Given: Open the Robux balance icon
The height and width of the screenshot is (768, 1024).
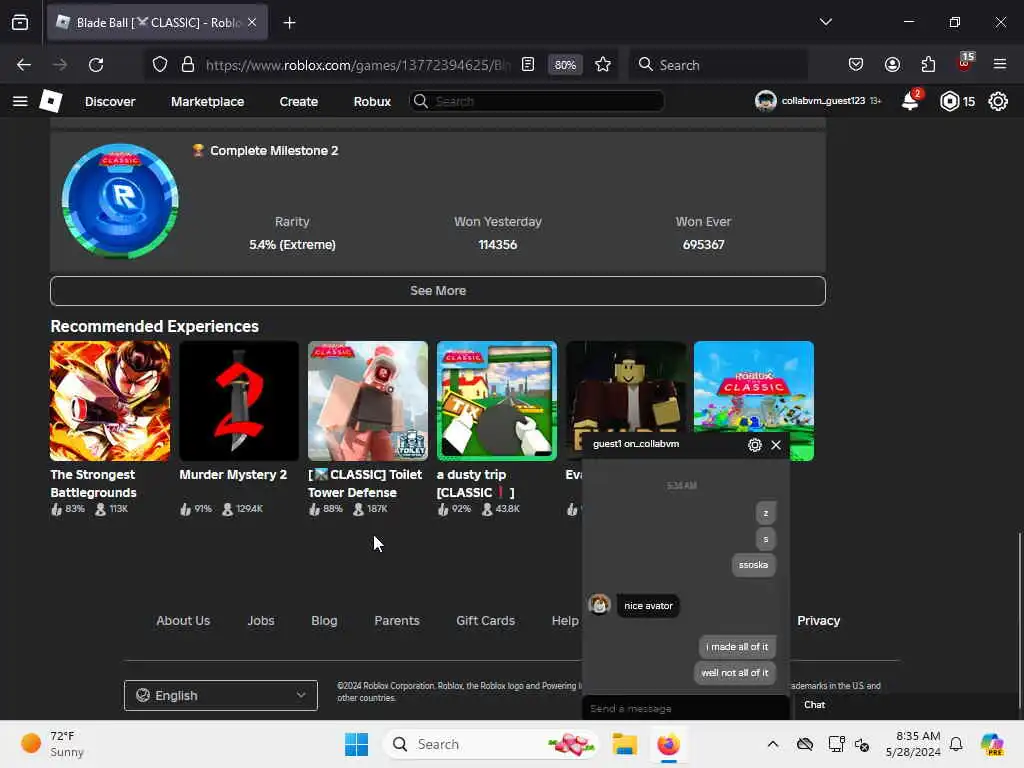Looking at the screenshot, I should [x=950, y=101].
